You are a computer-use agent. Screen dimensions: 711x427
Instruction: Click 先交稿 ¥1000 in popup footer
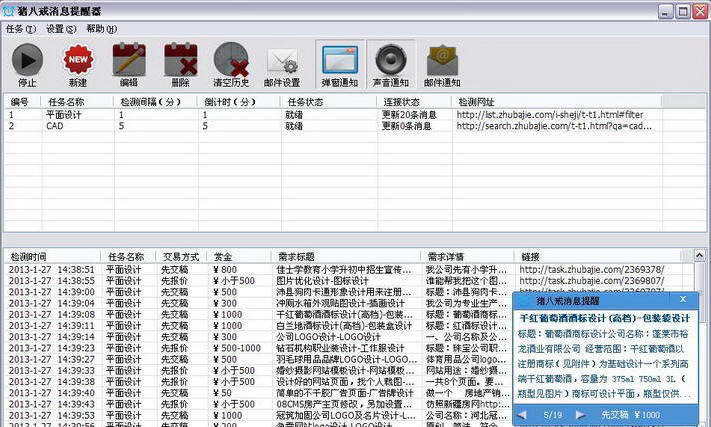pos(631,415)
